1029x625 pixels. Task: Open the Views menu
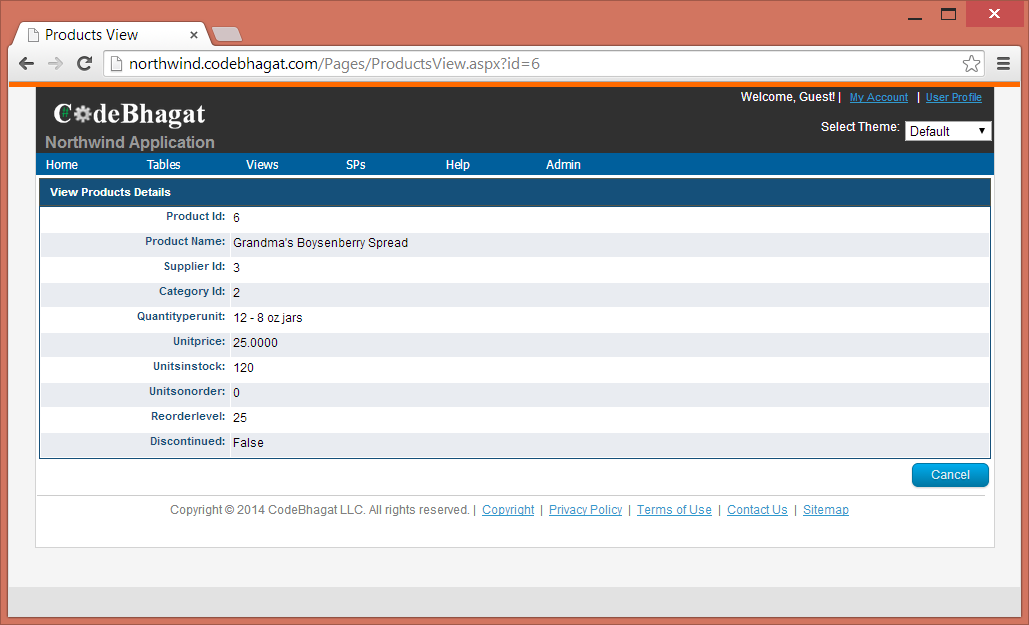(x=262, y=165)
